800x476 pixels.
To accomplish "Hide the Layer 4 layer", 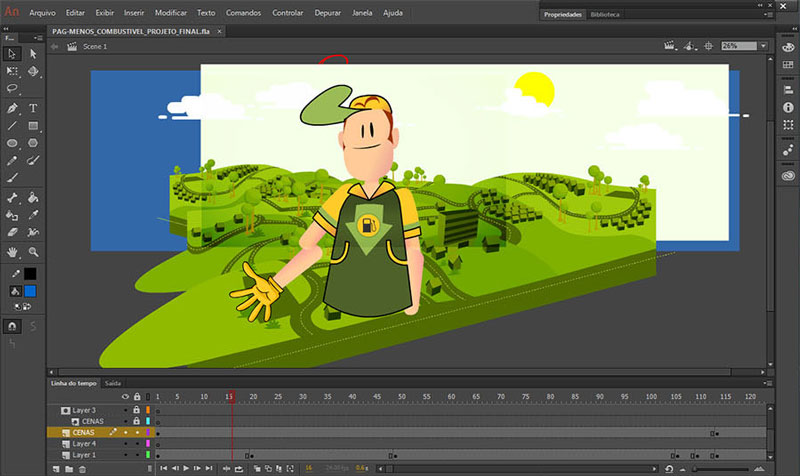I will pos(126,443).
